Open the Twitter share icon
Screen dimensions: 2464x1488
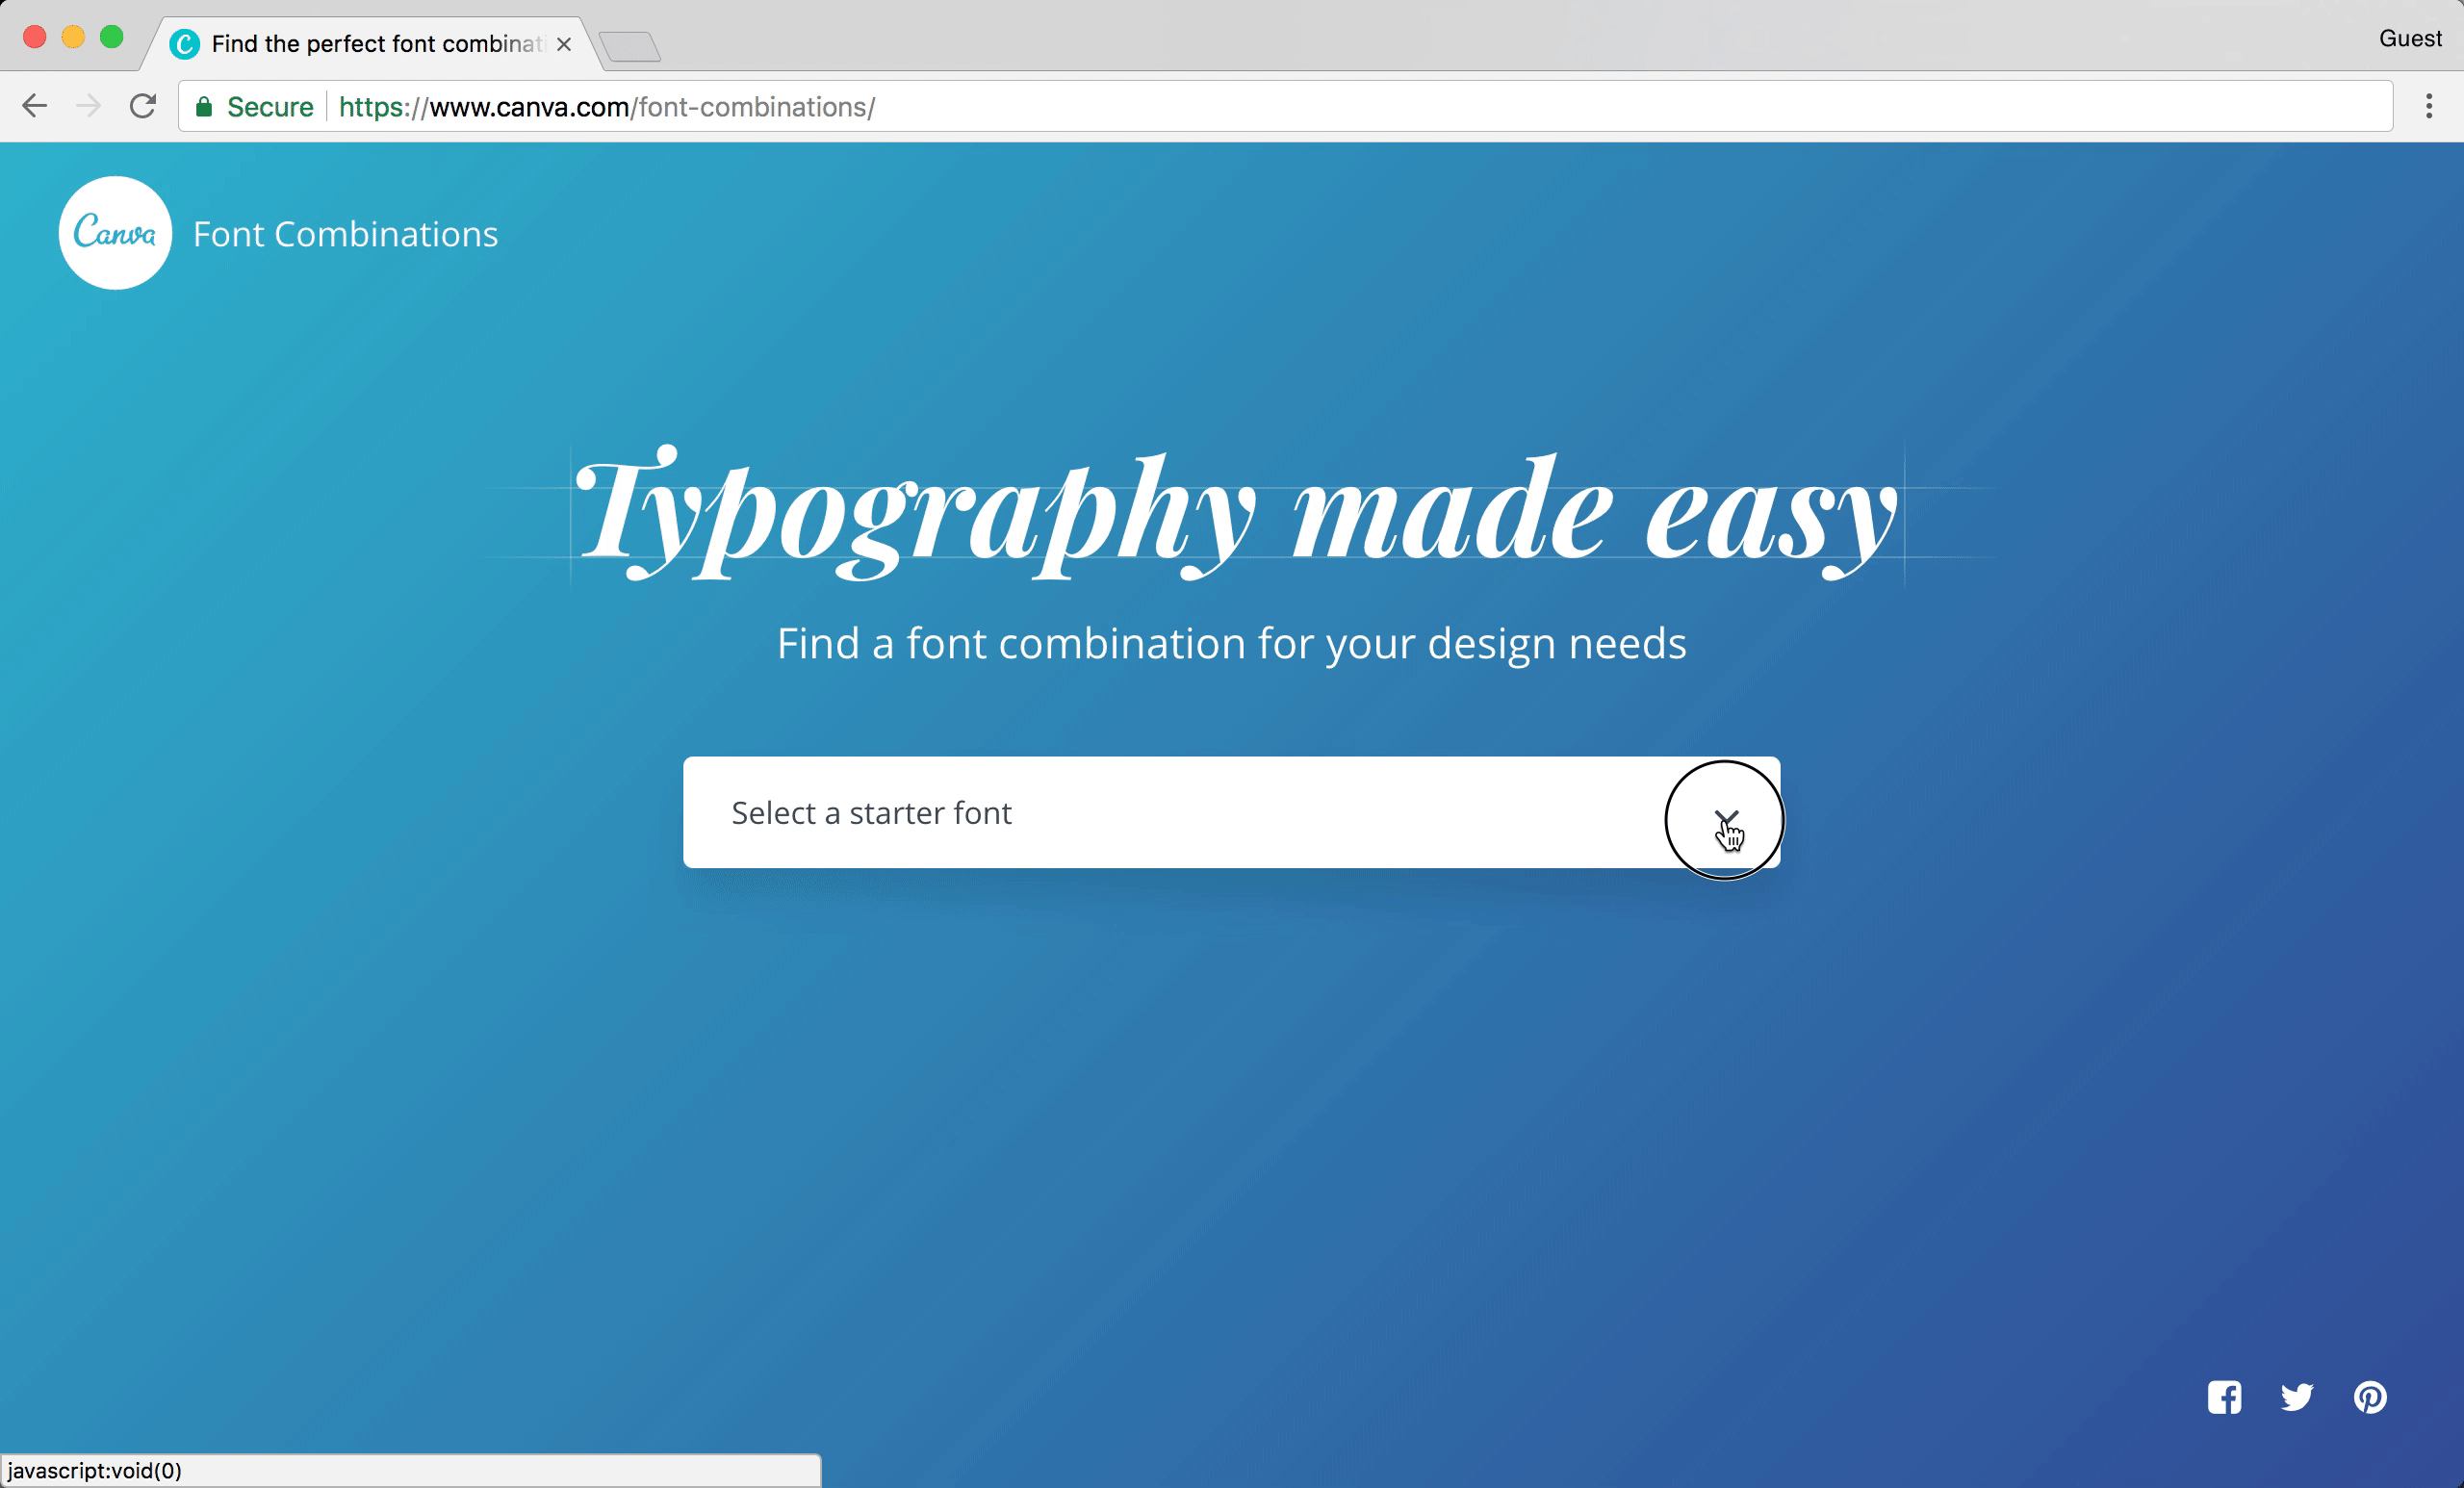pos(2297,1397)
